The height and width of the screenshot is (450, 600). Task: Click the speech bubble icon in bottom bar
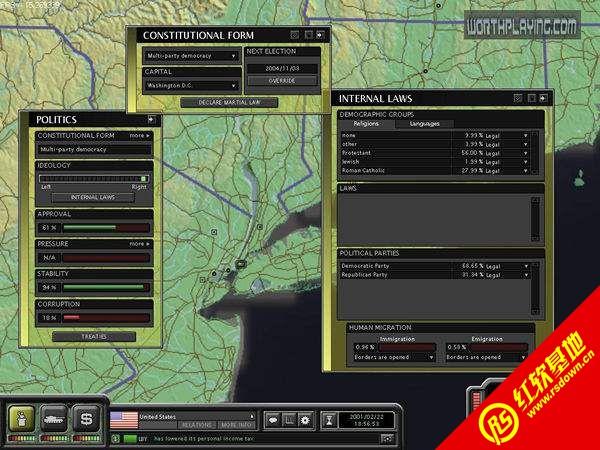273,421
